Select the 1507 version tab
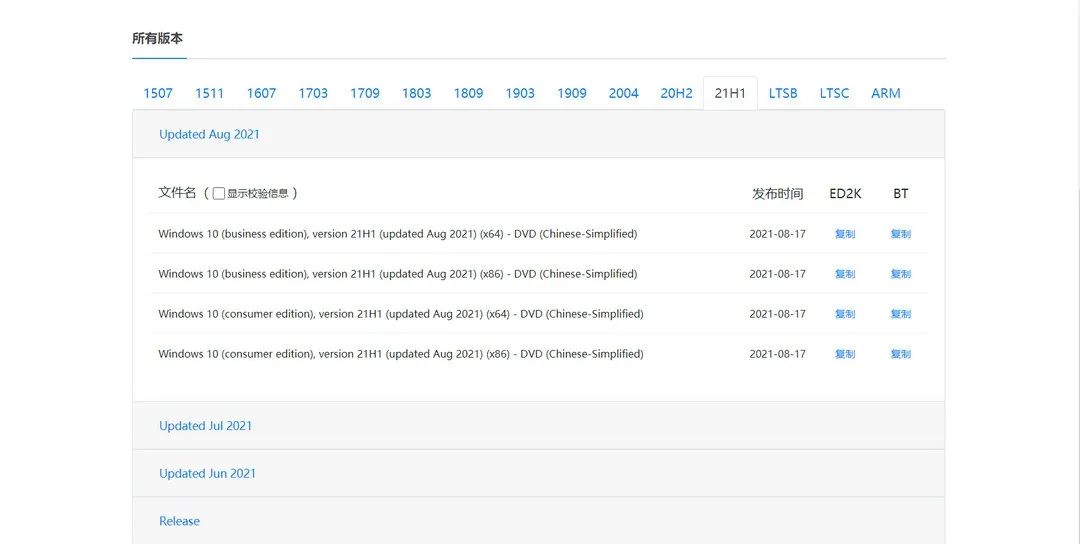 pyautogui.click(x=158, y=93)
